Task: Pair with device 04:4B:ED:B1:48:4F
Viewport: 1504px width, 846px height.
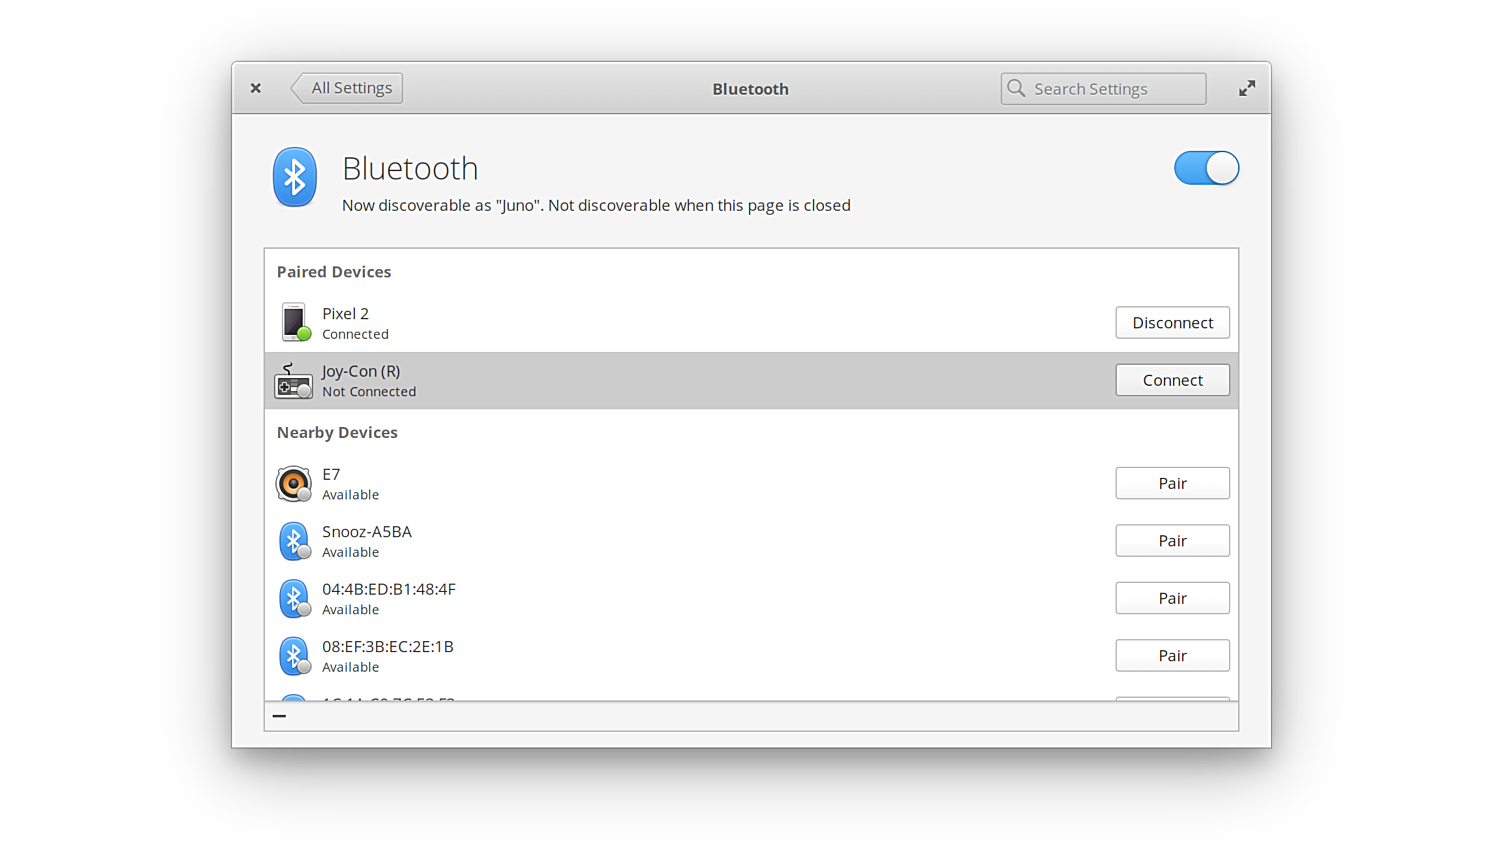Action: pos(1172,598)
